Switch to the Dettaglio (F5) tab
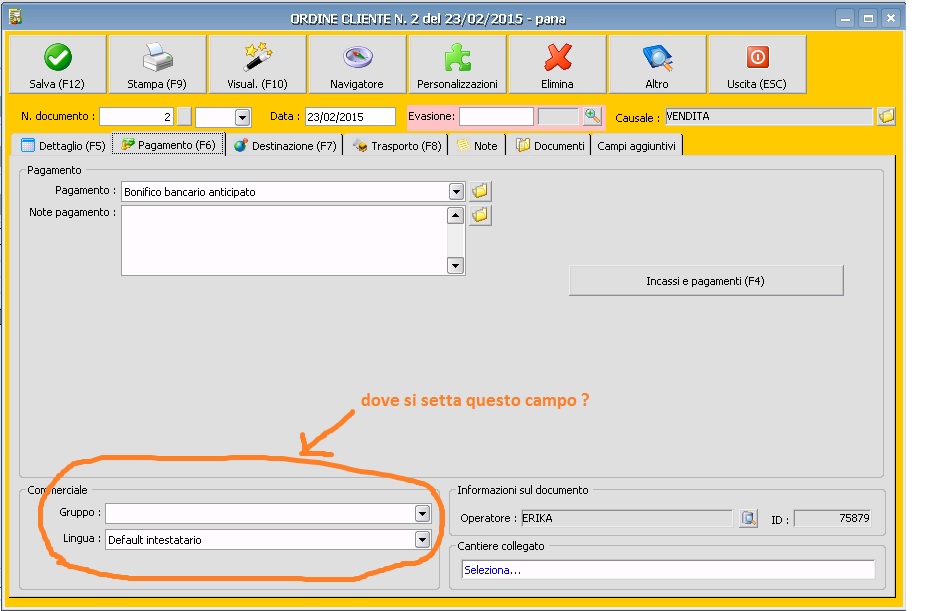The width and height of the screenshot is (941, 611). 63,146
